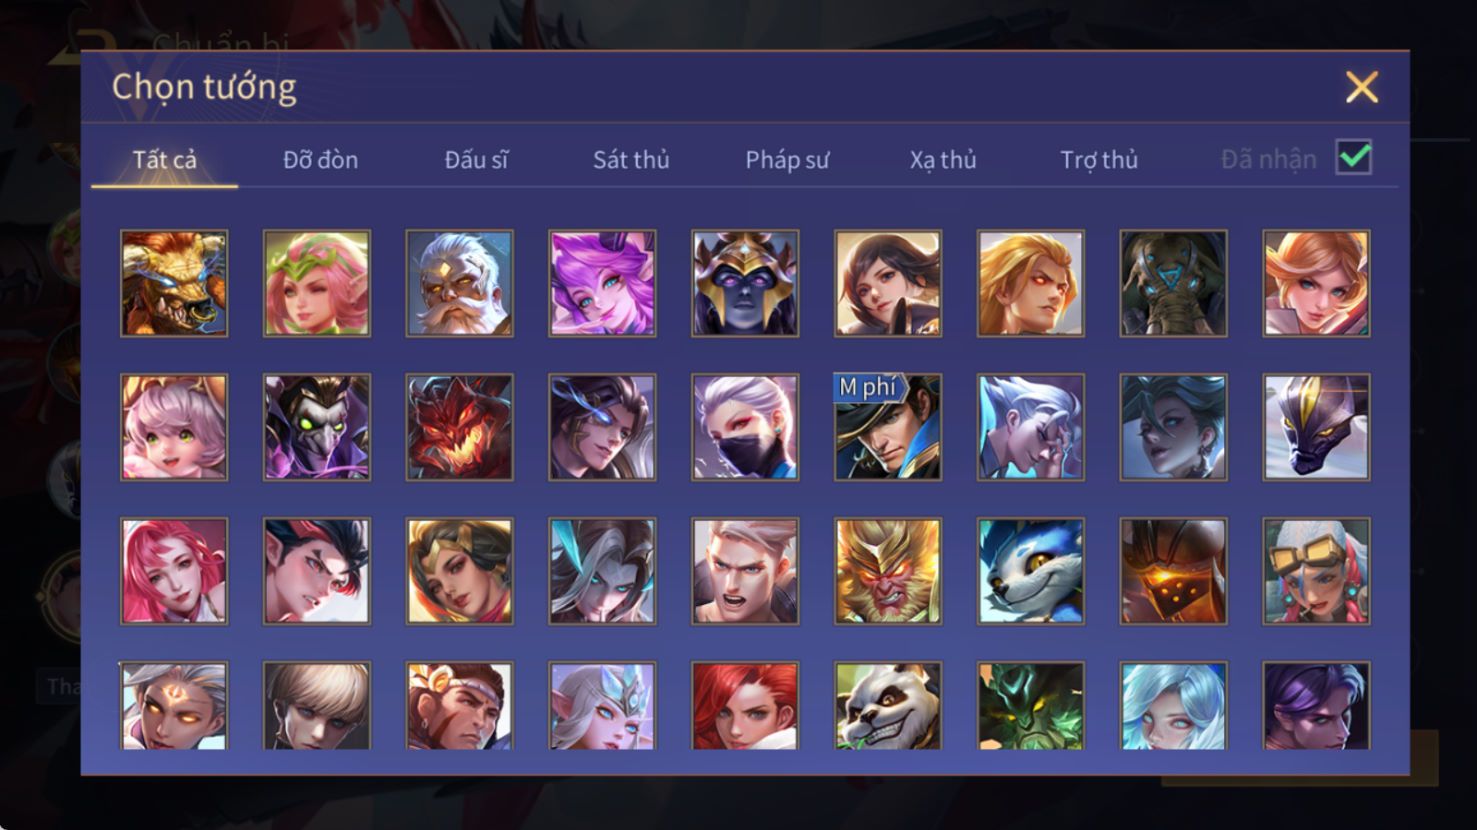1477x830 pixels.
Task: Select the panda hero portrait
Action: click(888, 705)
